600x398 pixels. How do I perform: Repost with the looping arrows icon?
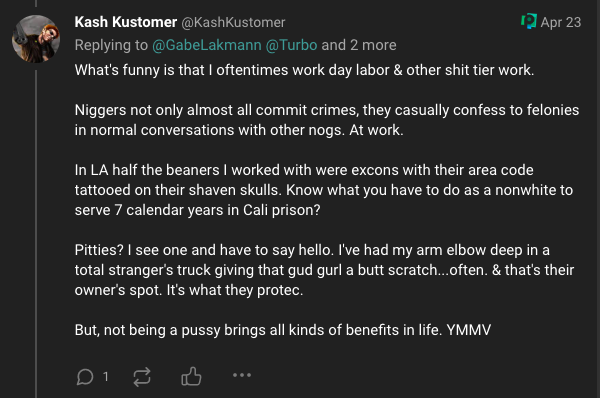(x=142, y=377)
